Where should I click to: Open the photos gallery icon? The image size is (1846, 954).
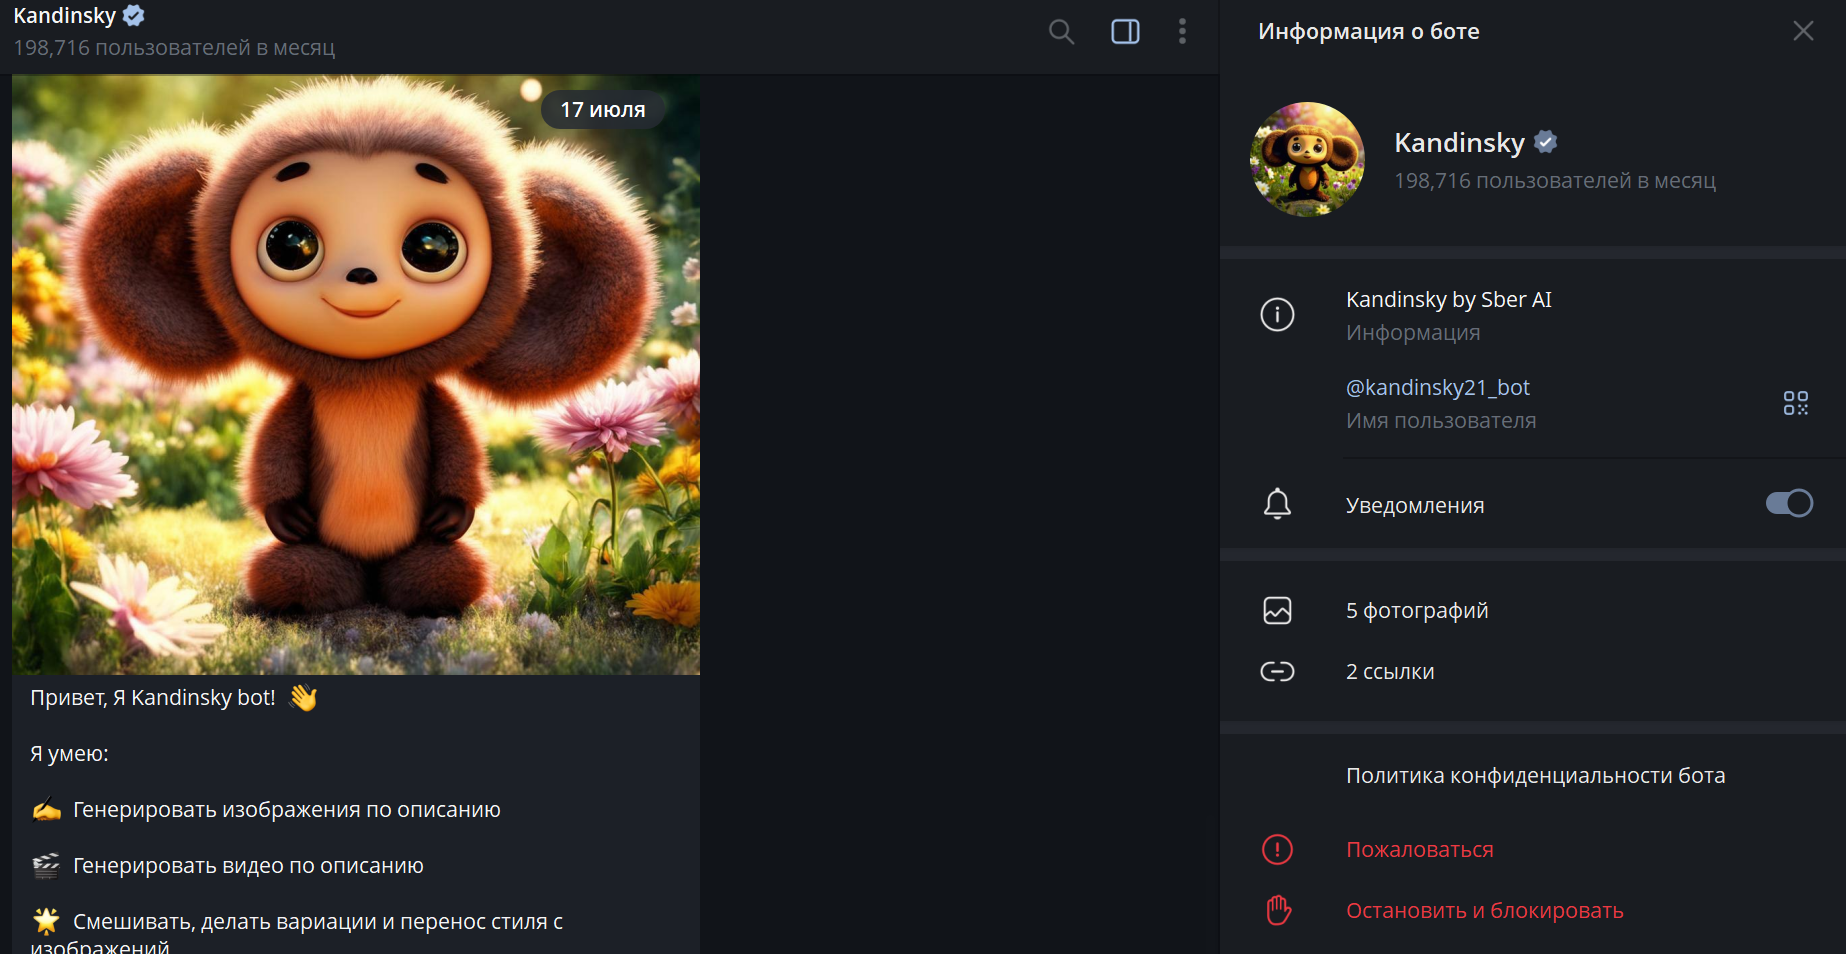pyautogui.click(x=1277, y=610)
